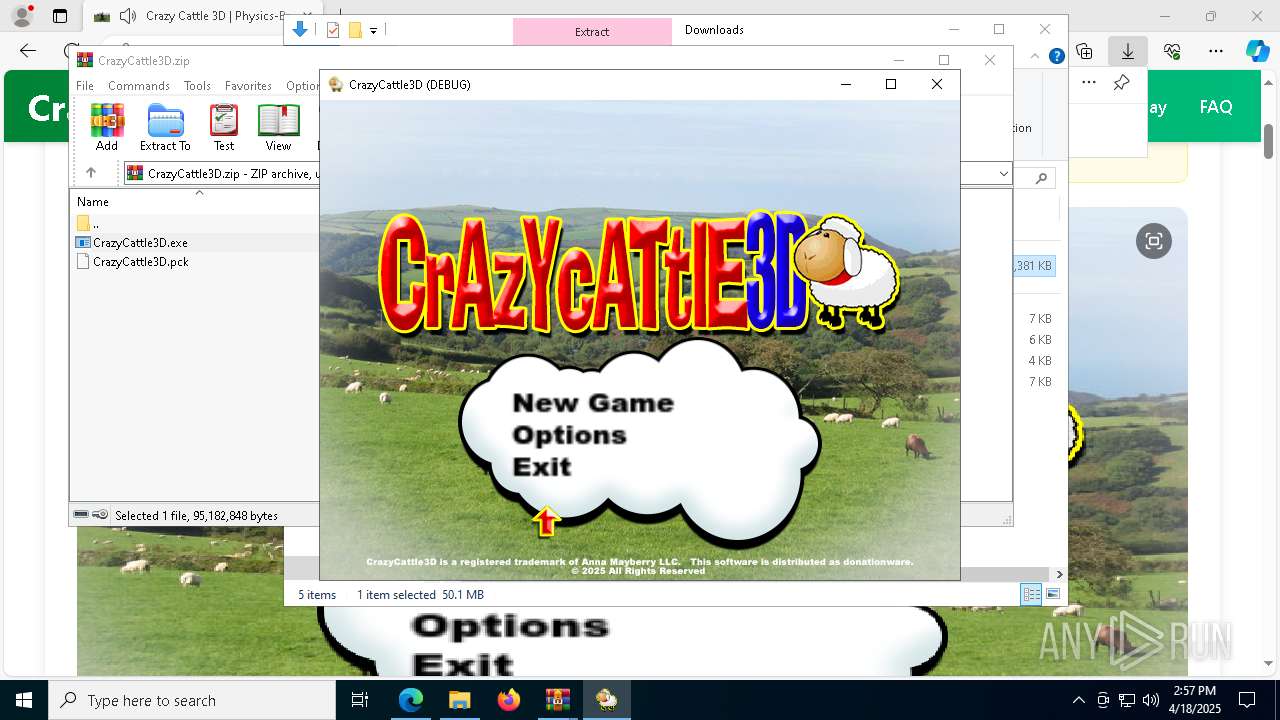1280x720 pixels.
Task: Open Microsoft Edge from the taskbar
Action: [x=411, y=700]
